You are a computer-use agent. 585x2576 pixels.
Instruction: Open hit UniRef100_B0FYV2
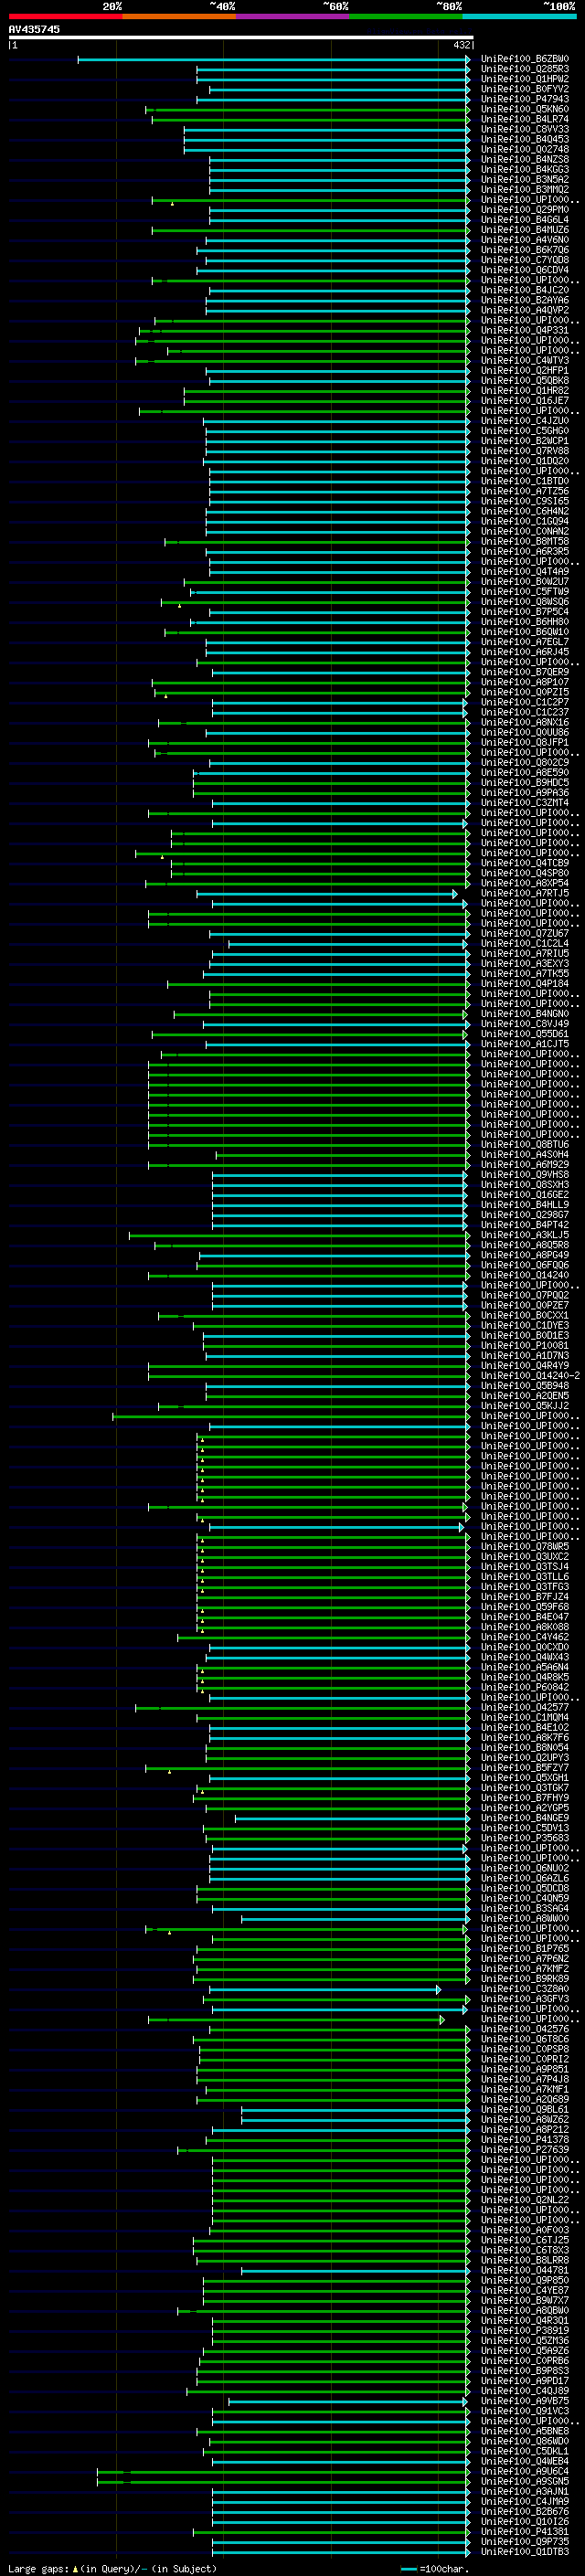(x=525, y=89)
